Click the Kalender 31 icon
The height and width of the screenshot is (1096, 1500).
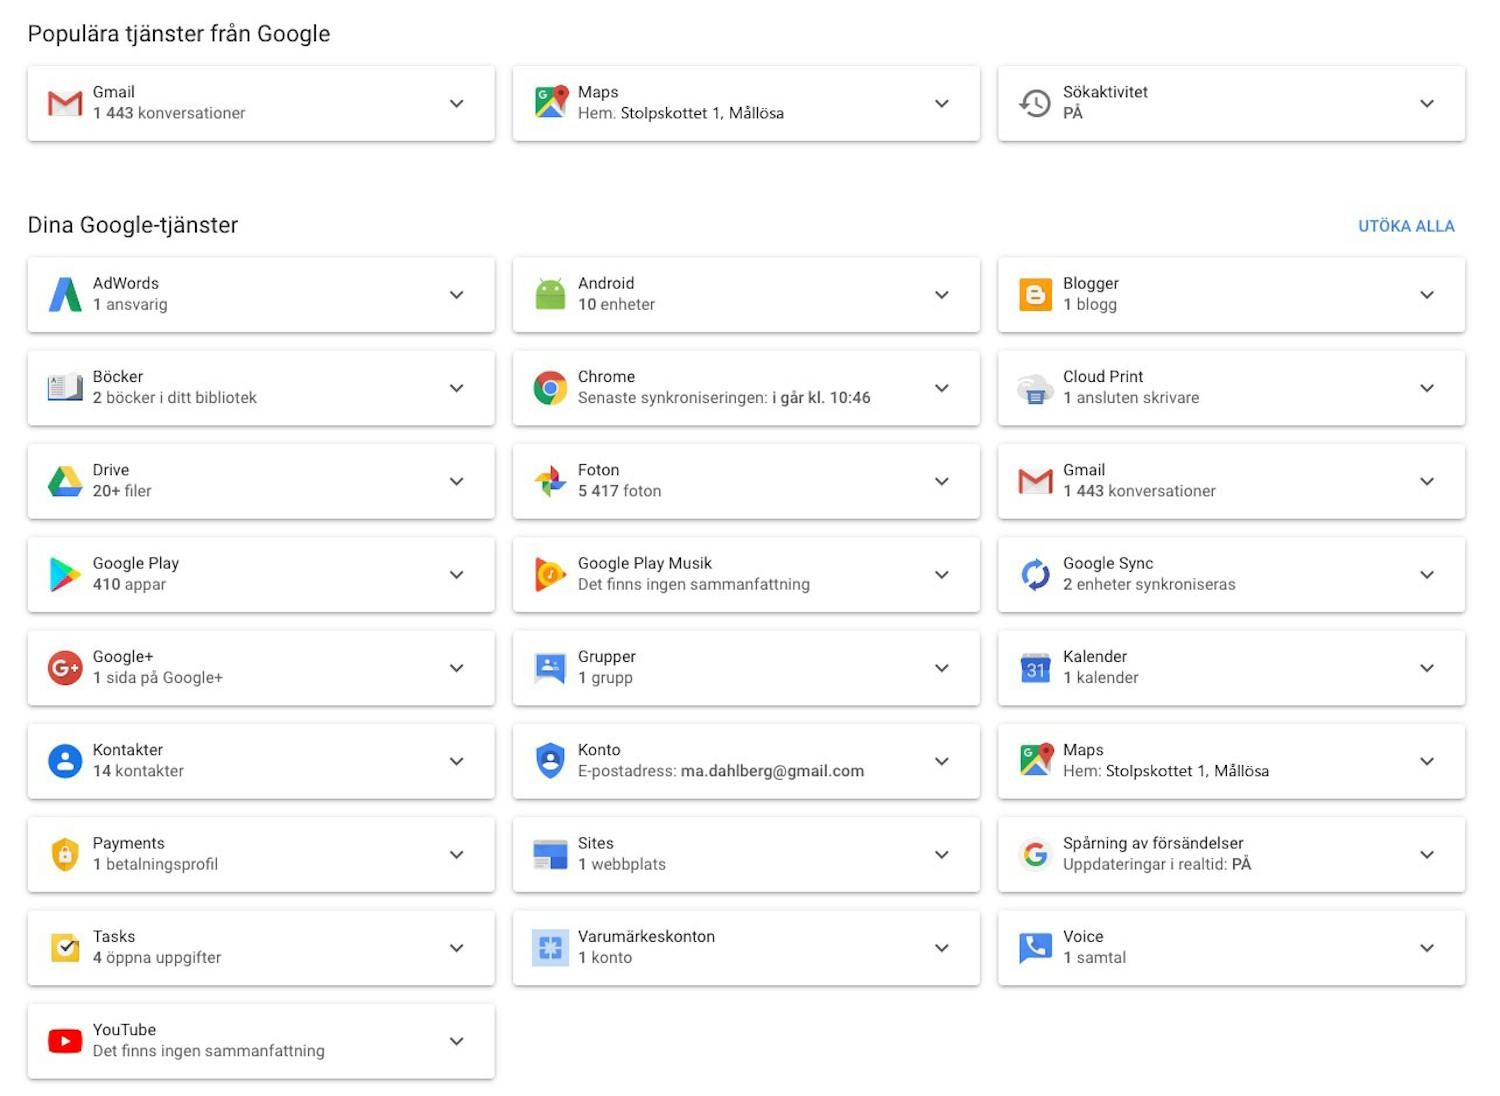point(1035,668)
